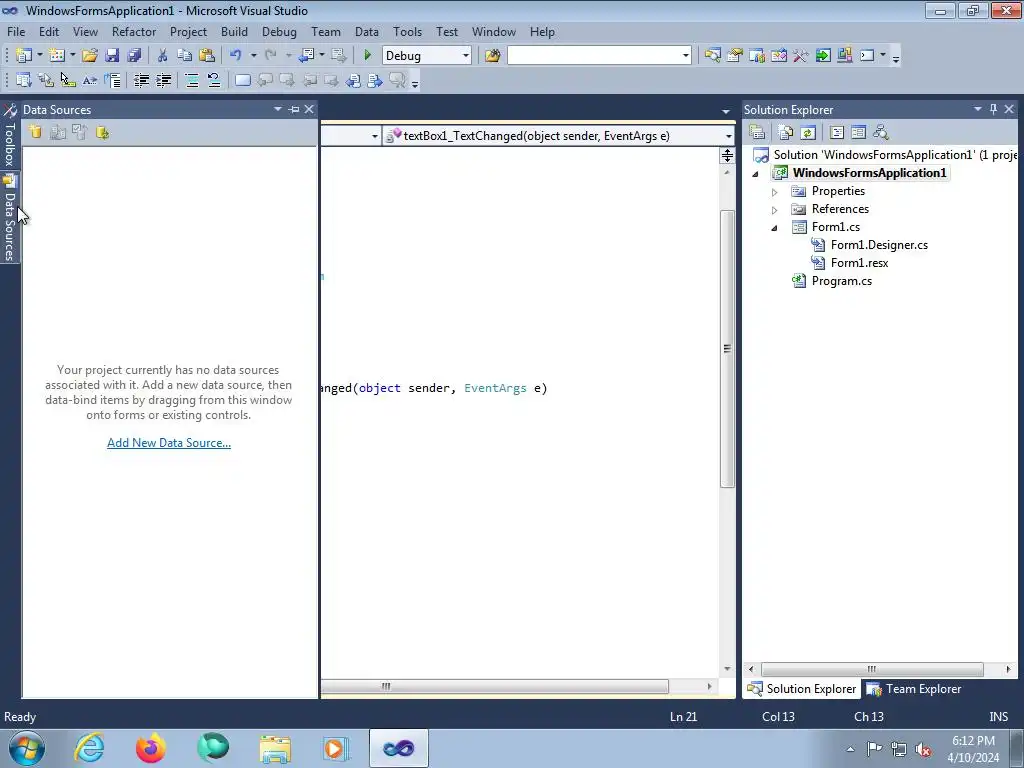Click Increase Line Indent icon
Image resolution: width=1024 pixels, height=768 pixels.
pos(163,80)
